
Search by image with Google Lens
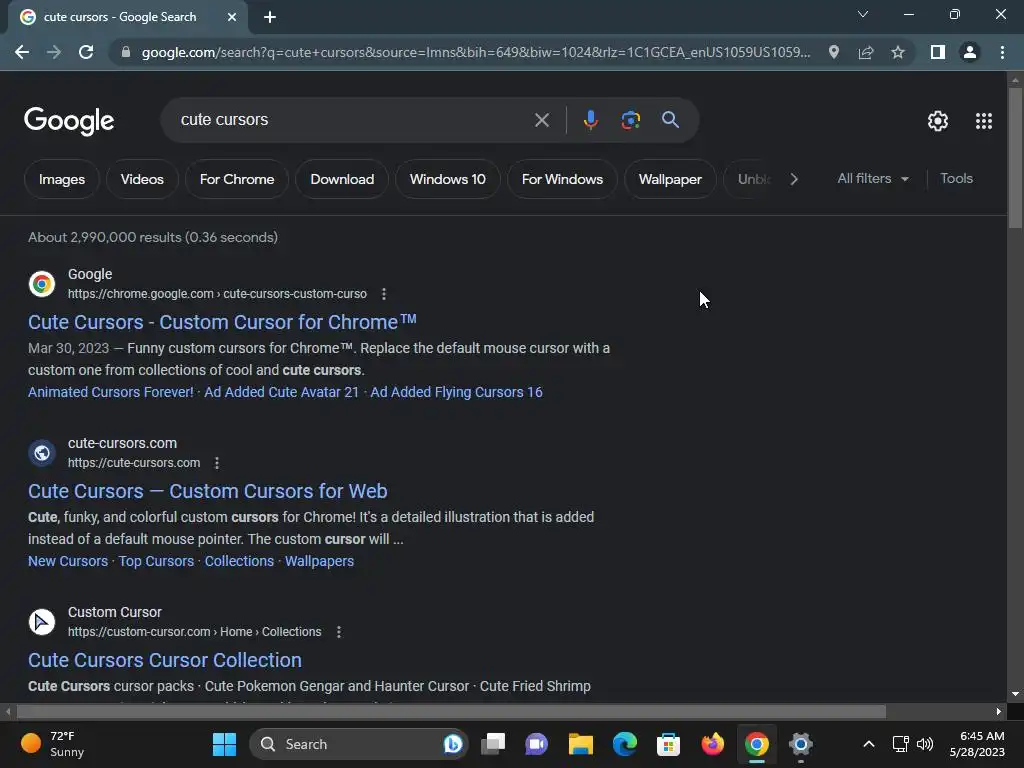[x=630, y=120]
